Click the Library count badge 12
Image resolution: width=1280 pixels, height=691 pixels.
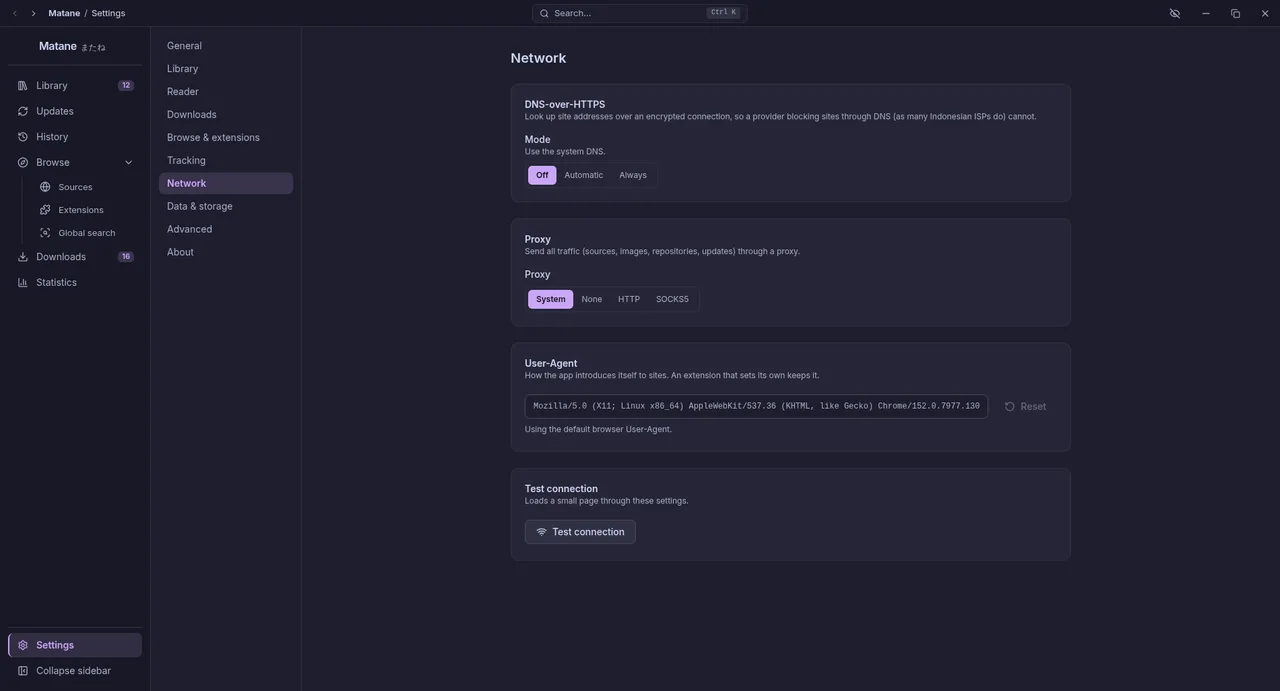pyautogui.click(x=126, y=86)
